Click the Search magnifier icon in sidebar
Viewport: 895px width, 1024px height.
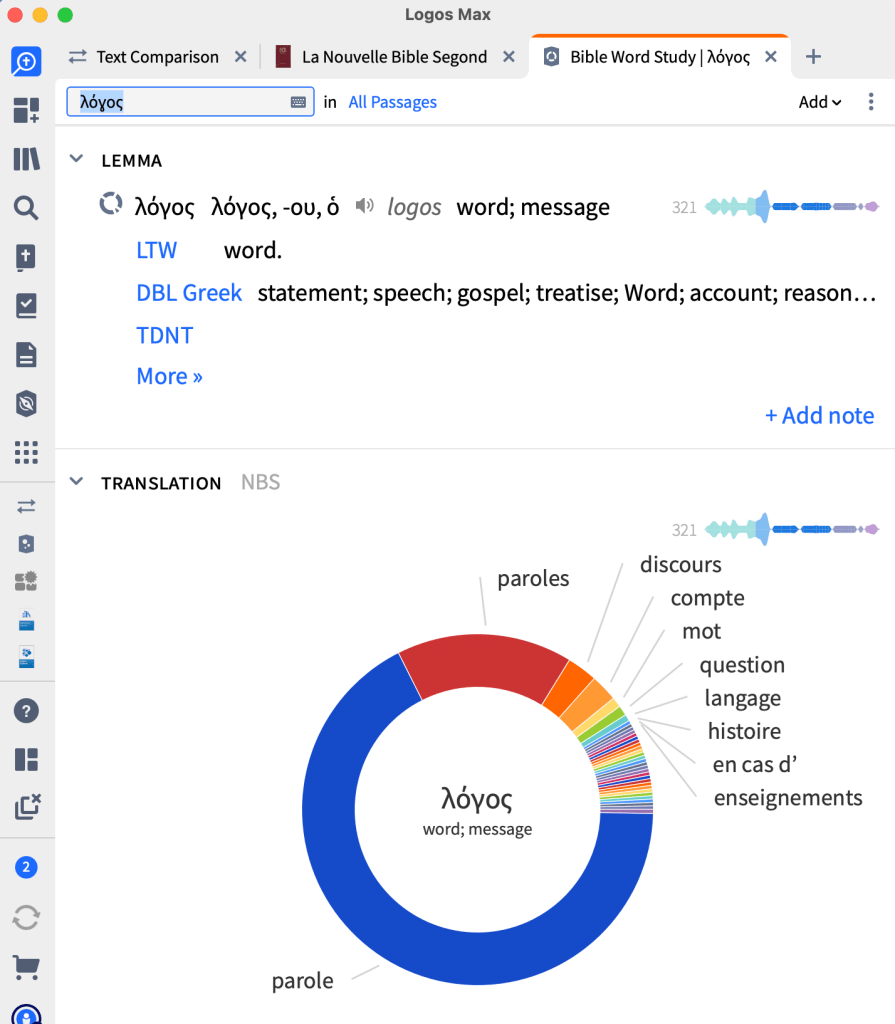pos(26,208)
